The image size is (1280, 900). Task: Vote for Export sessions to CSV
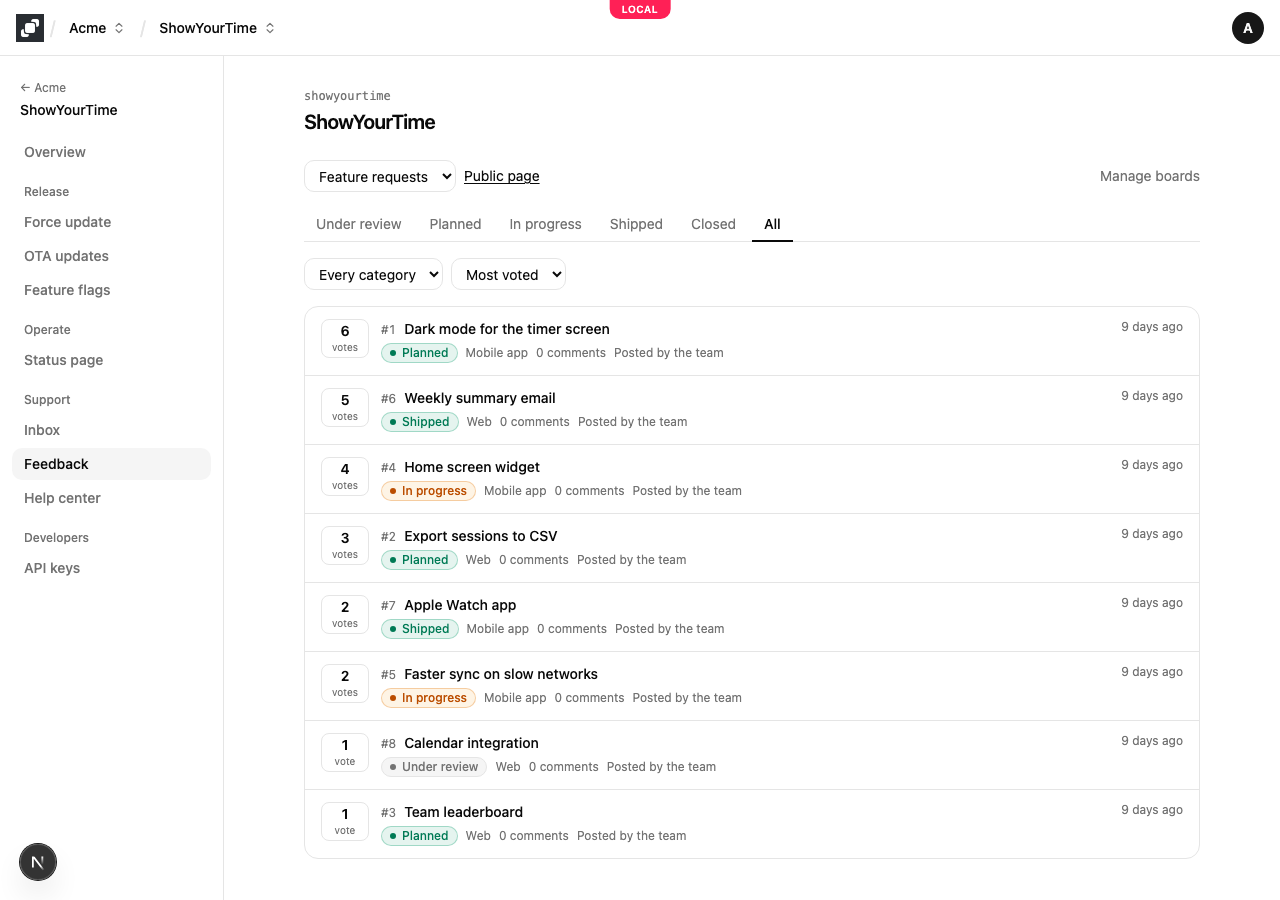(x=345, y=545)
